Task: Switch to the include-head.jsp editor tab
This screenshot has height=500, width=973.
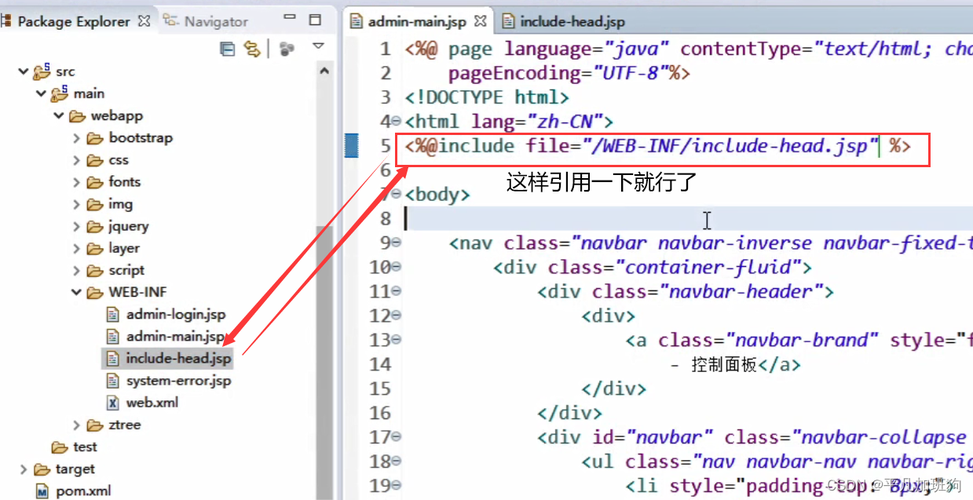Action: [x=571, y=21]
